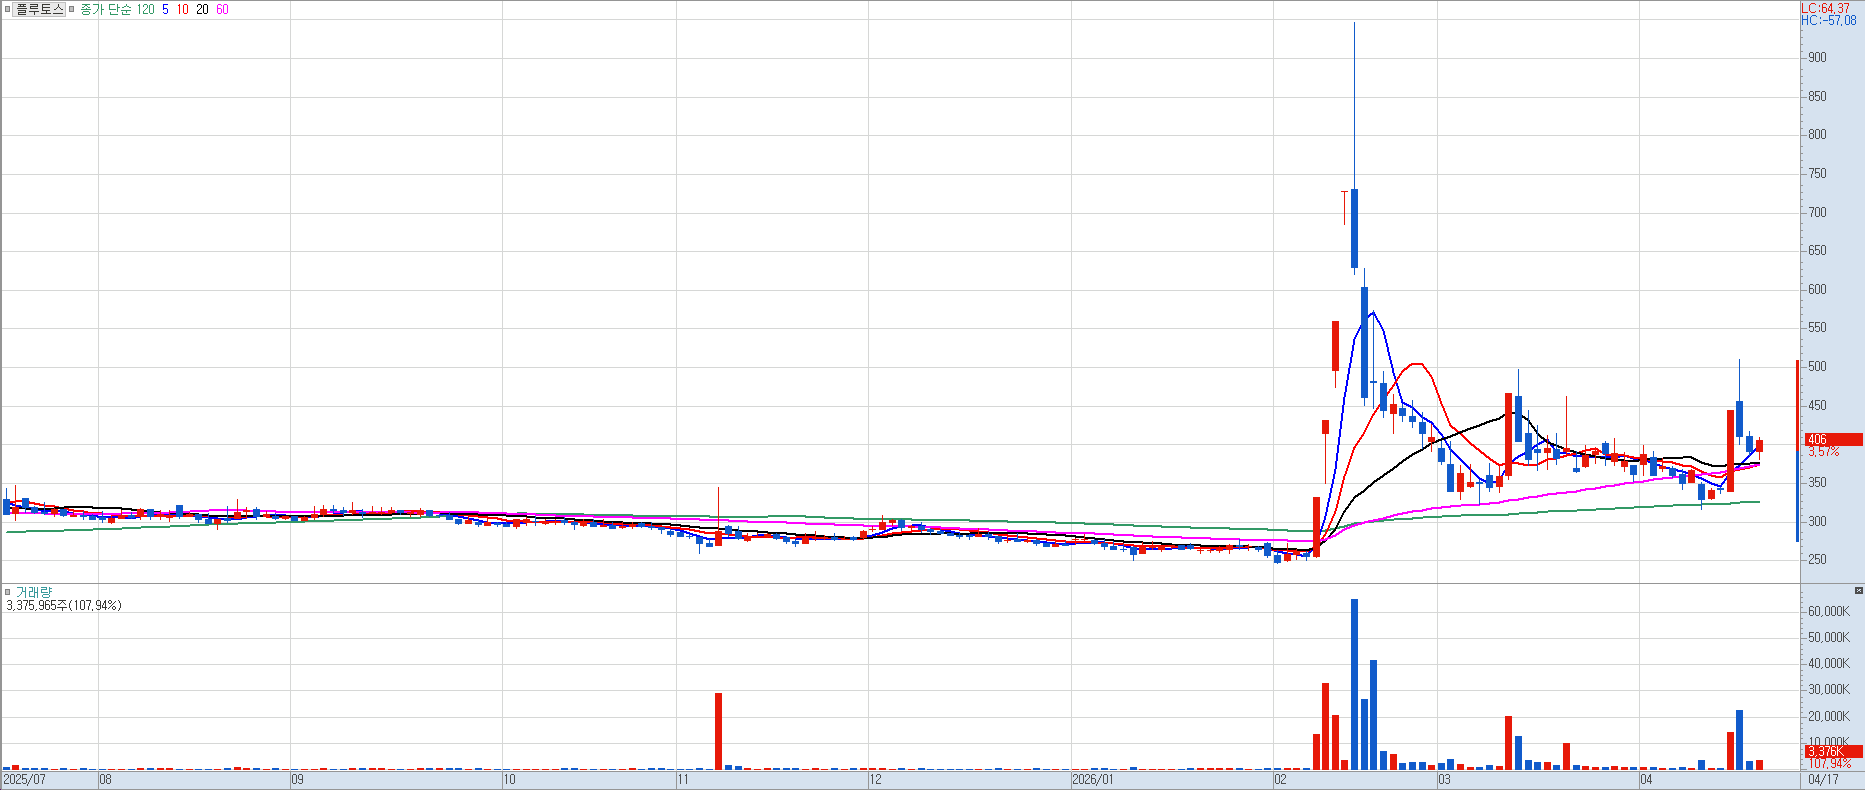Click the 3,375,965주(107,94%) volume value
Viewport: 1865px width, 790px height.
pyautogui.click(x=64, y=606)
